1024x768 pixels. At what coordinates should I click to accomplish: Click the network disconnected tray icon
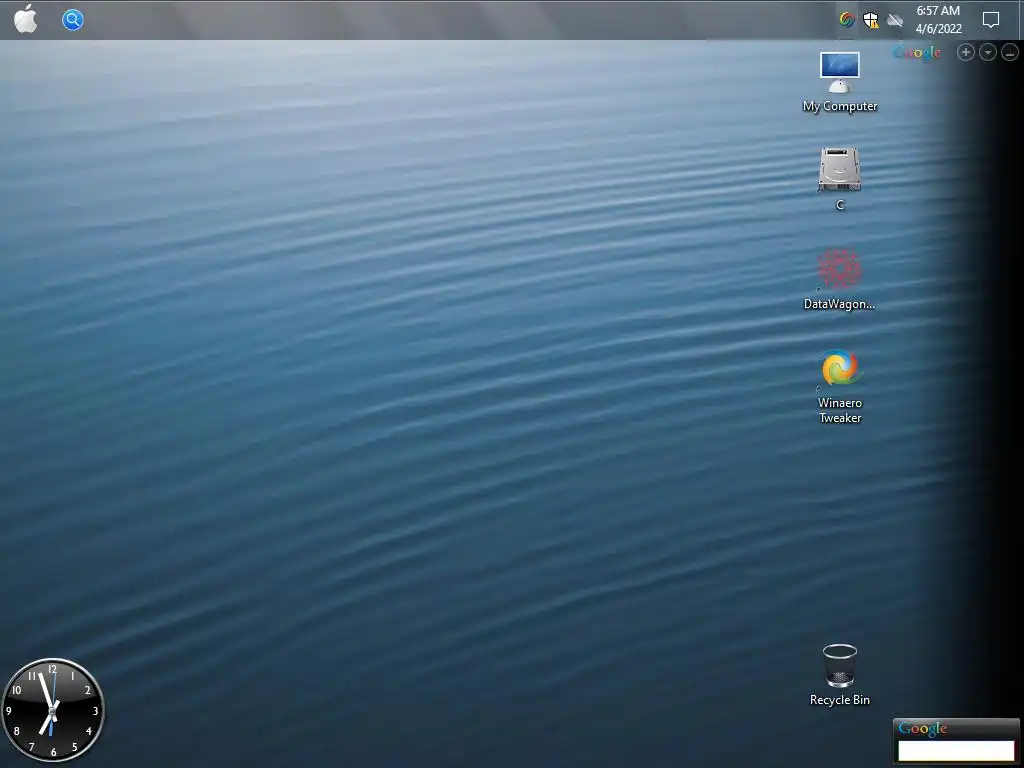(x=895, y=20)
